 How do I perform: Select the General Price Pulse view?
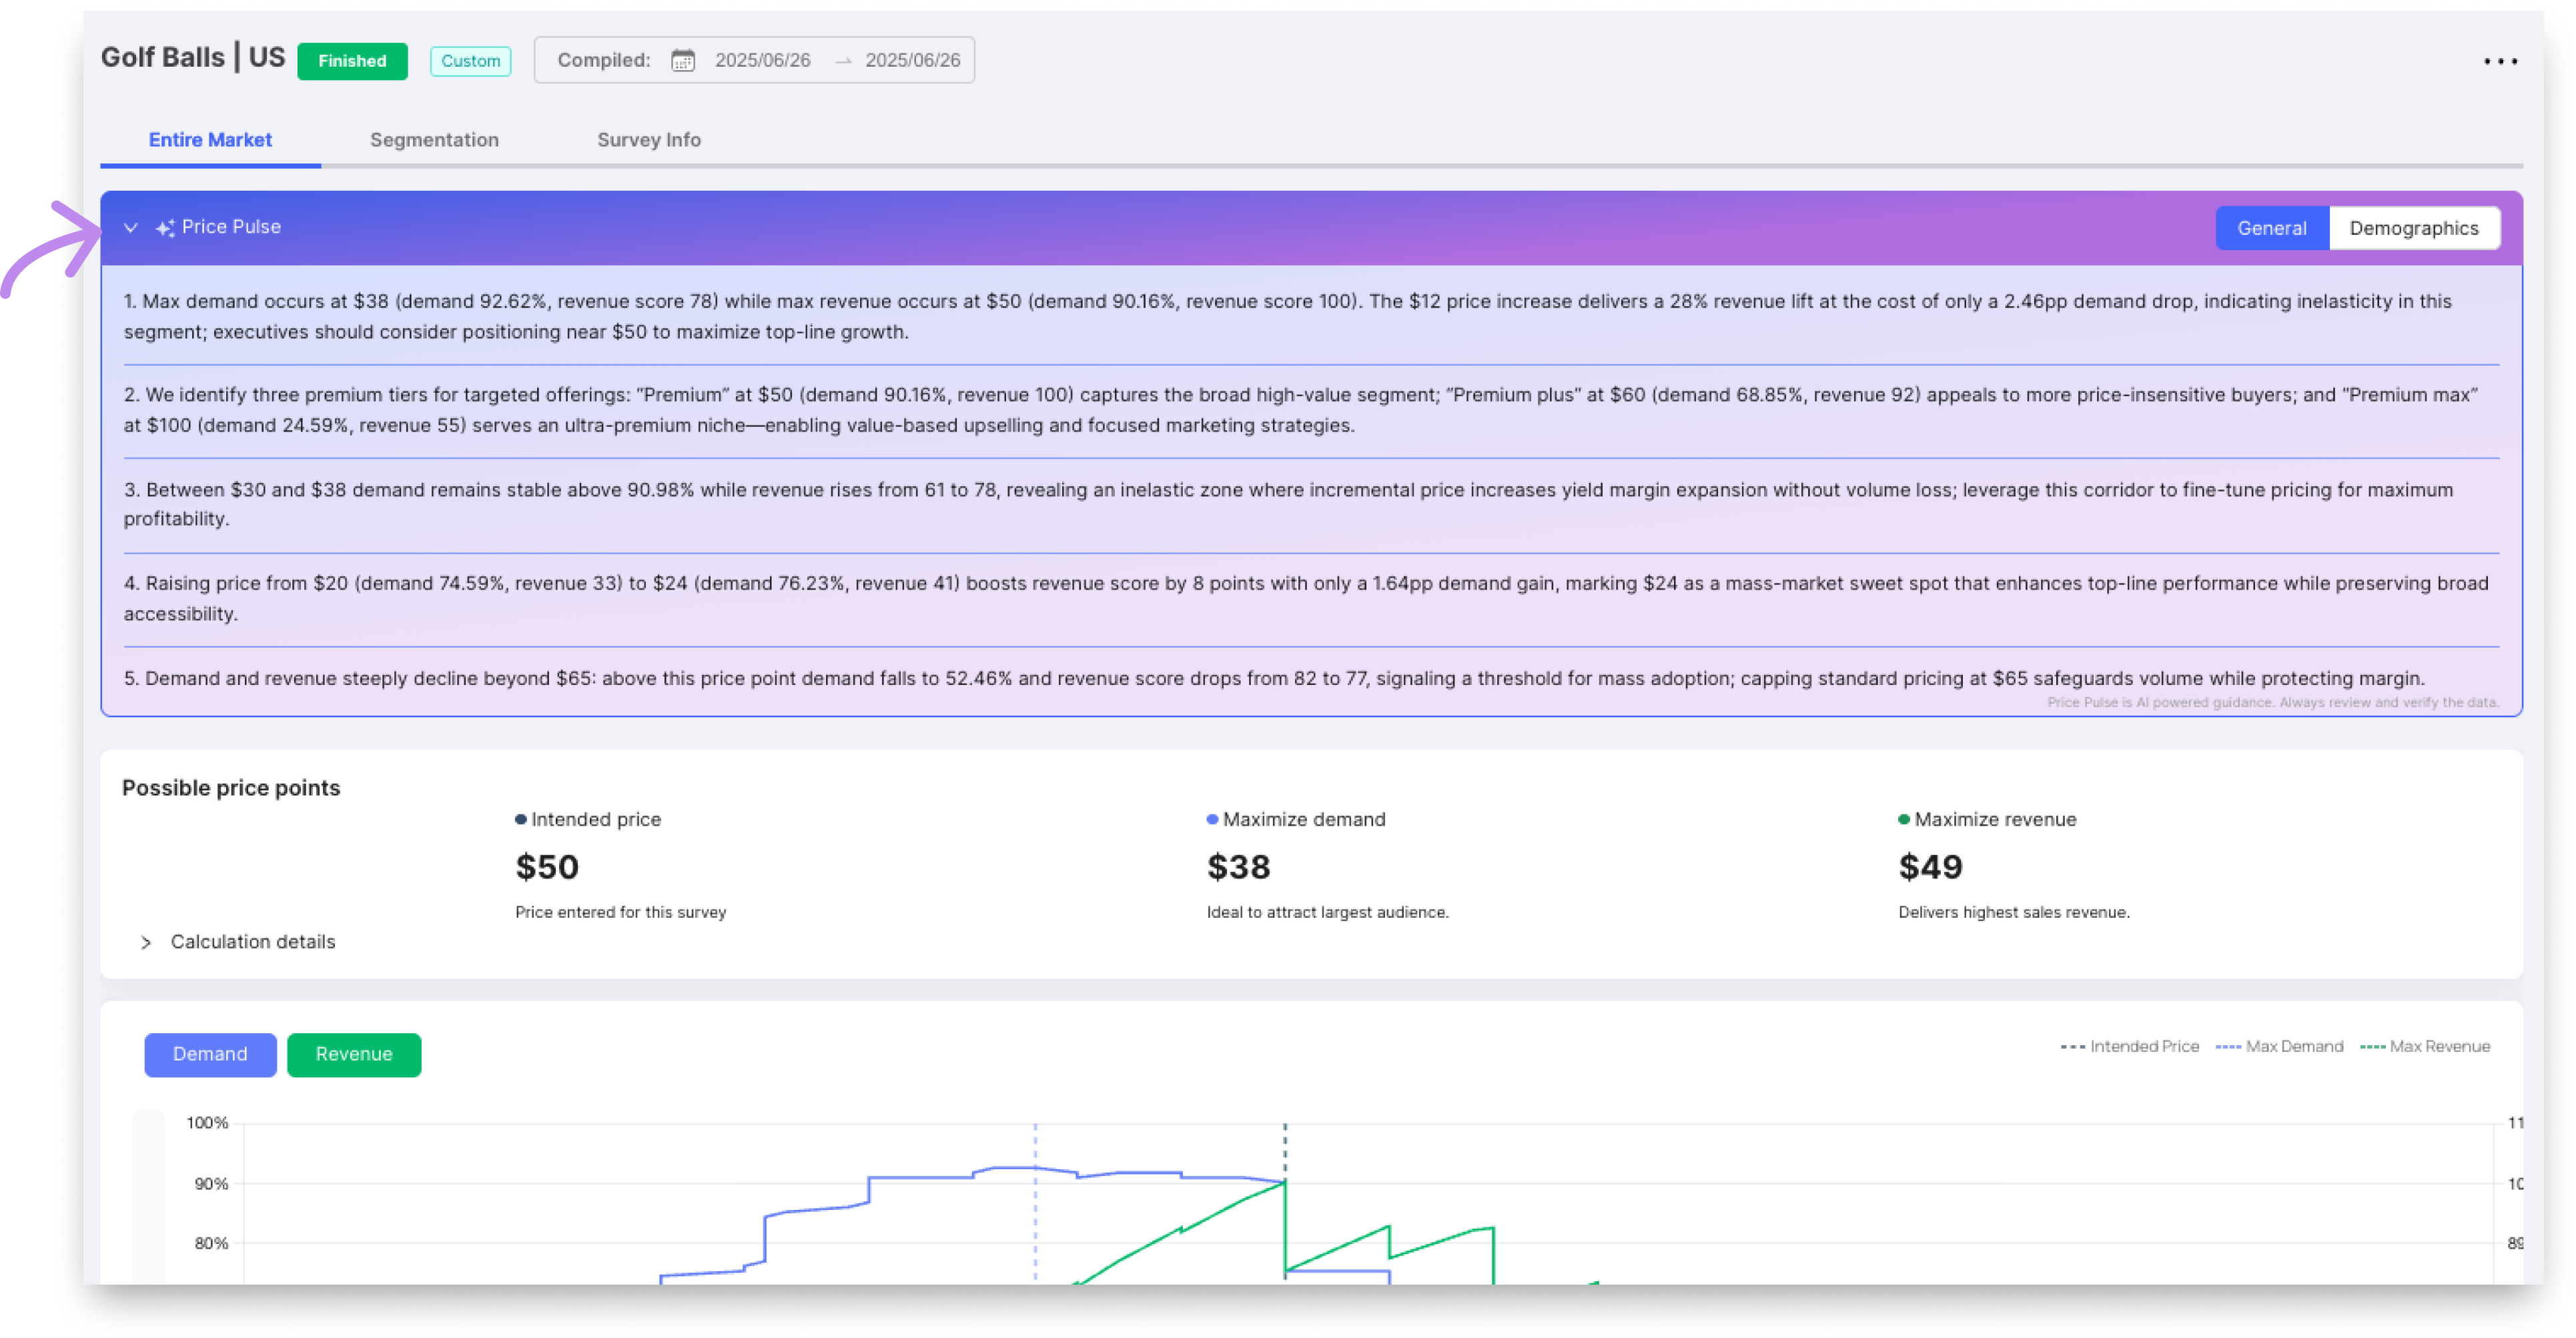pos(2271,228)
